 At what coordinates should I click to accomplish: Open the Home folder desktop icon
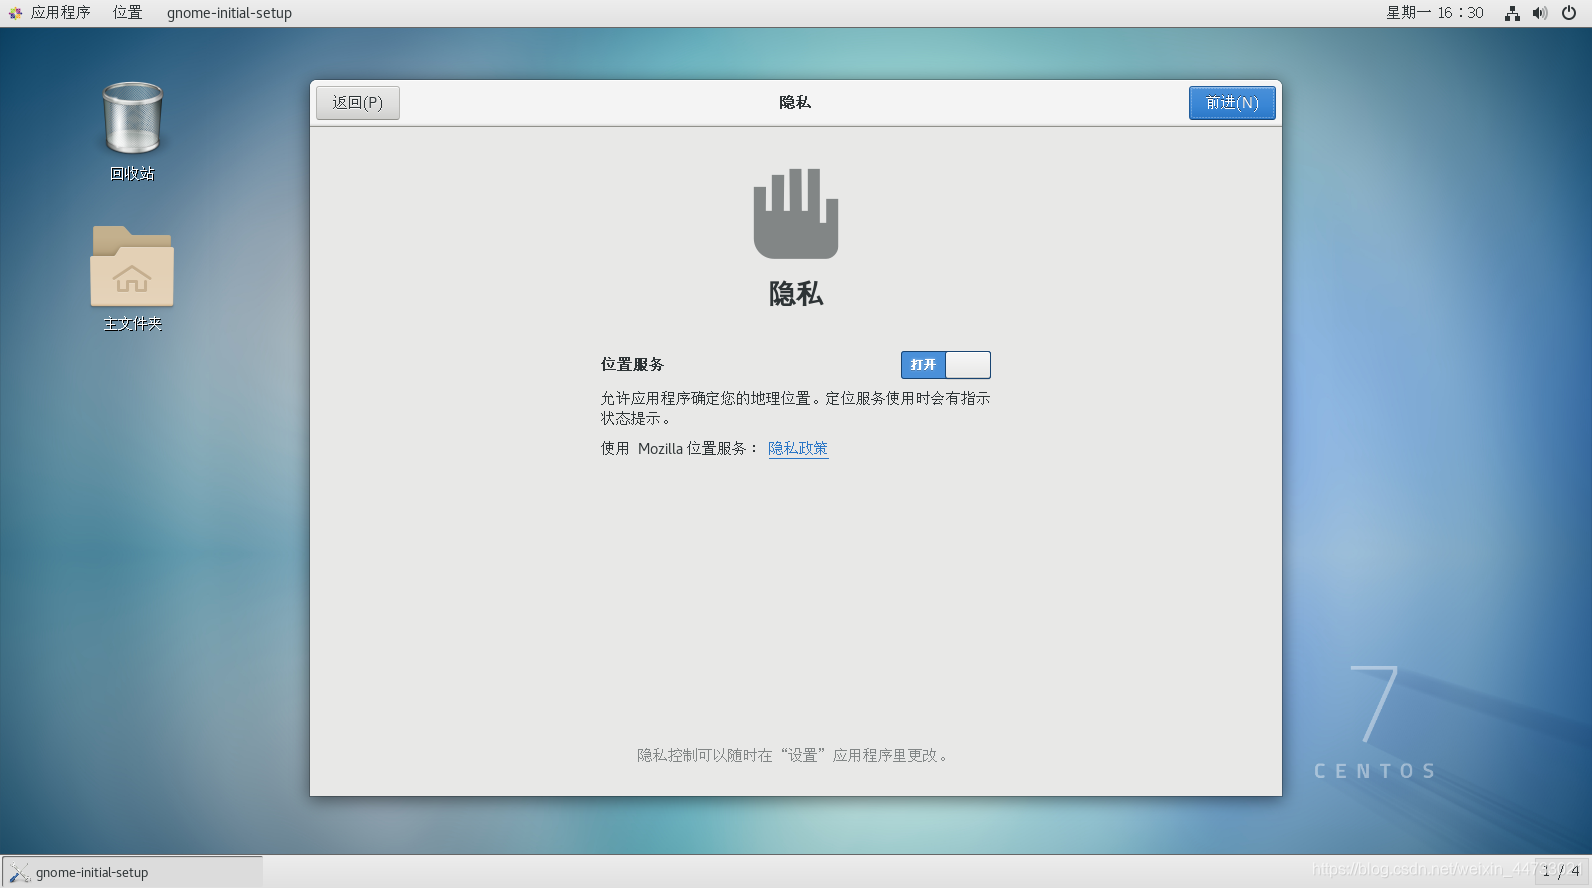point(132,266)
